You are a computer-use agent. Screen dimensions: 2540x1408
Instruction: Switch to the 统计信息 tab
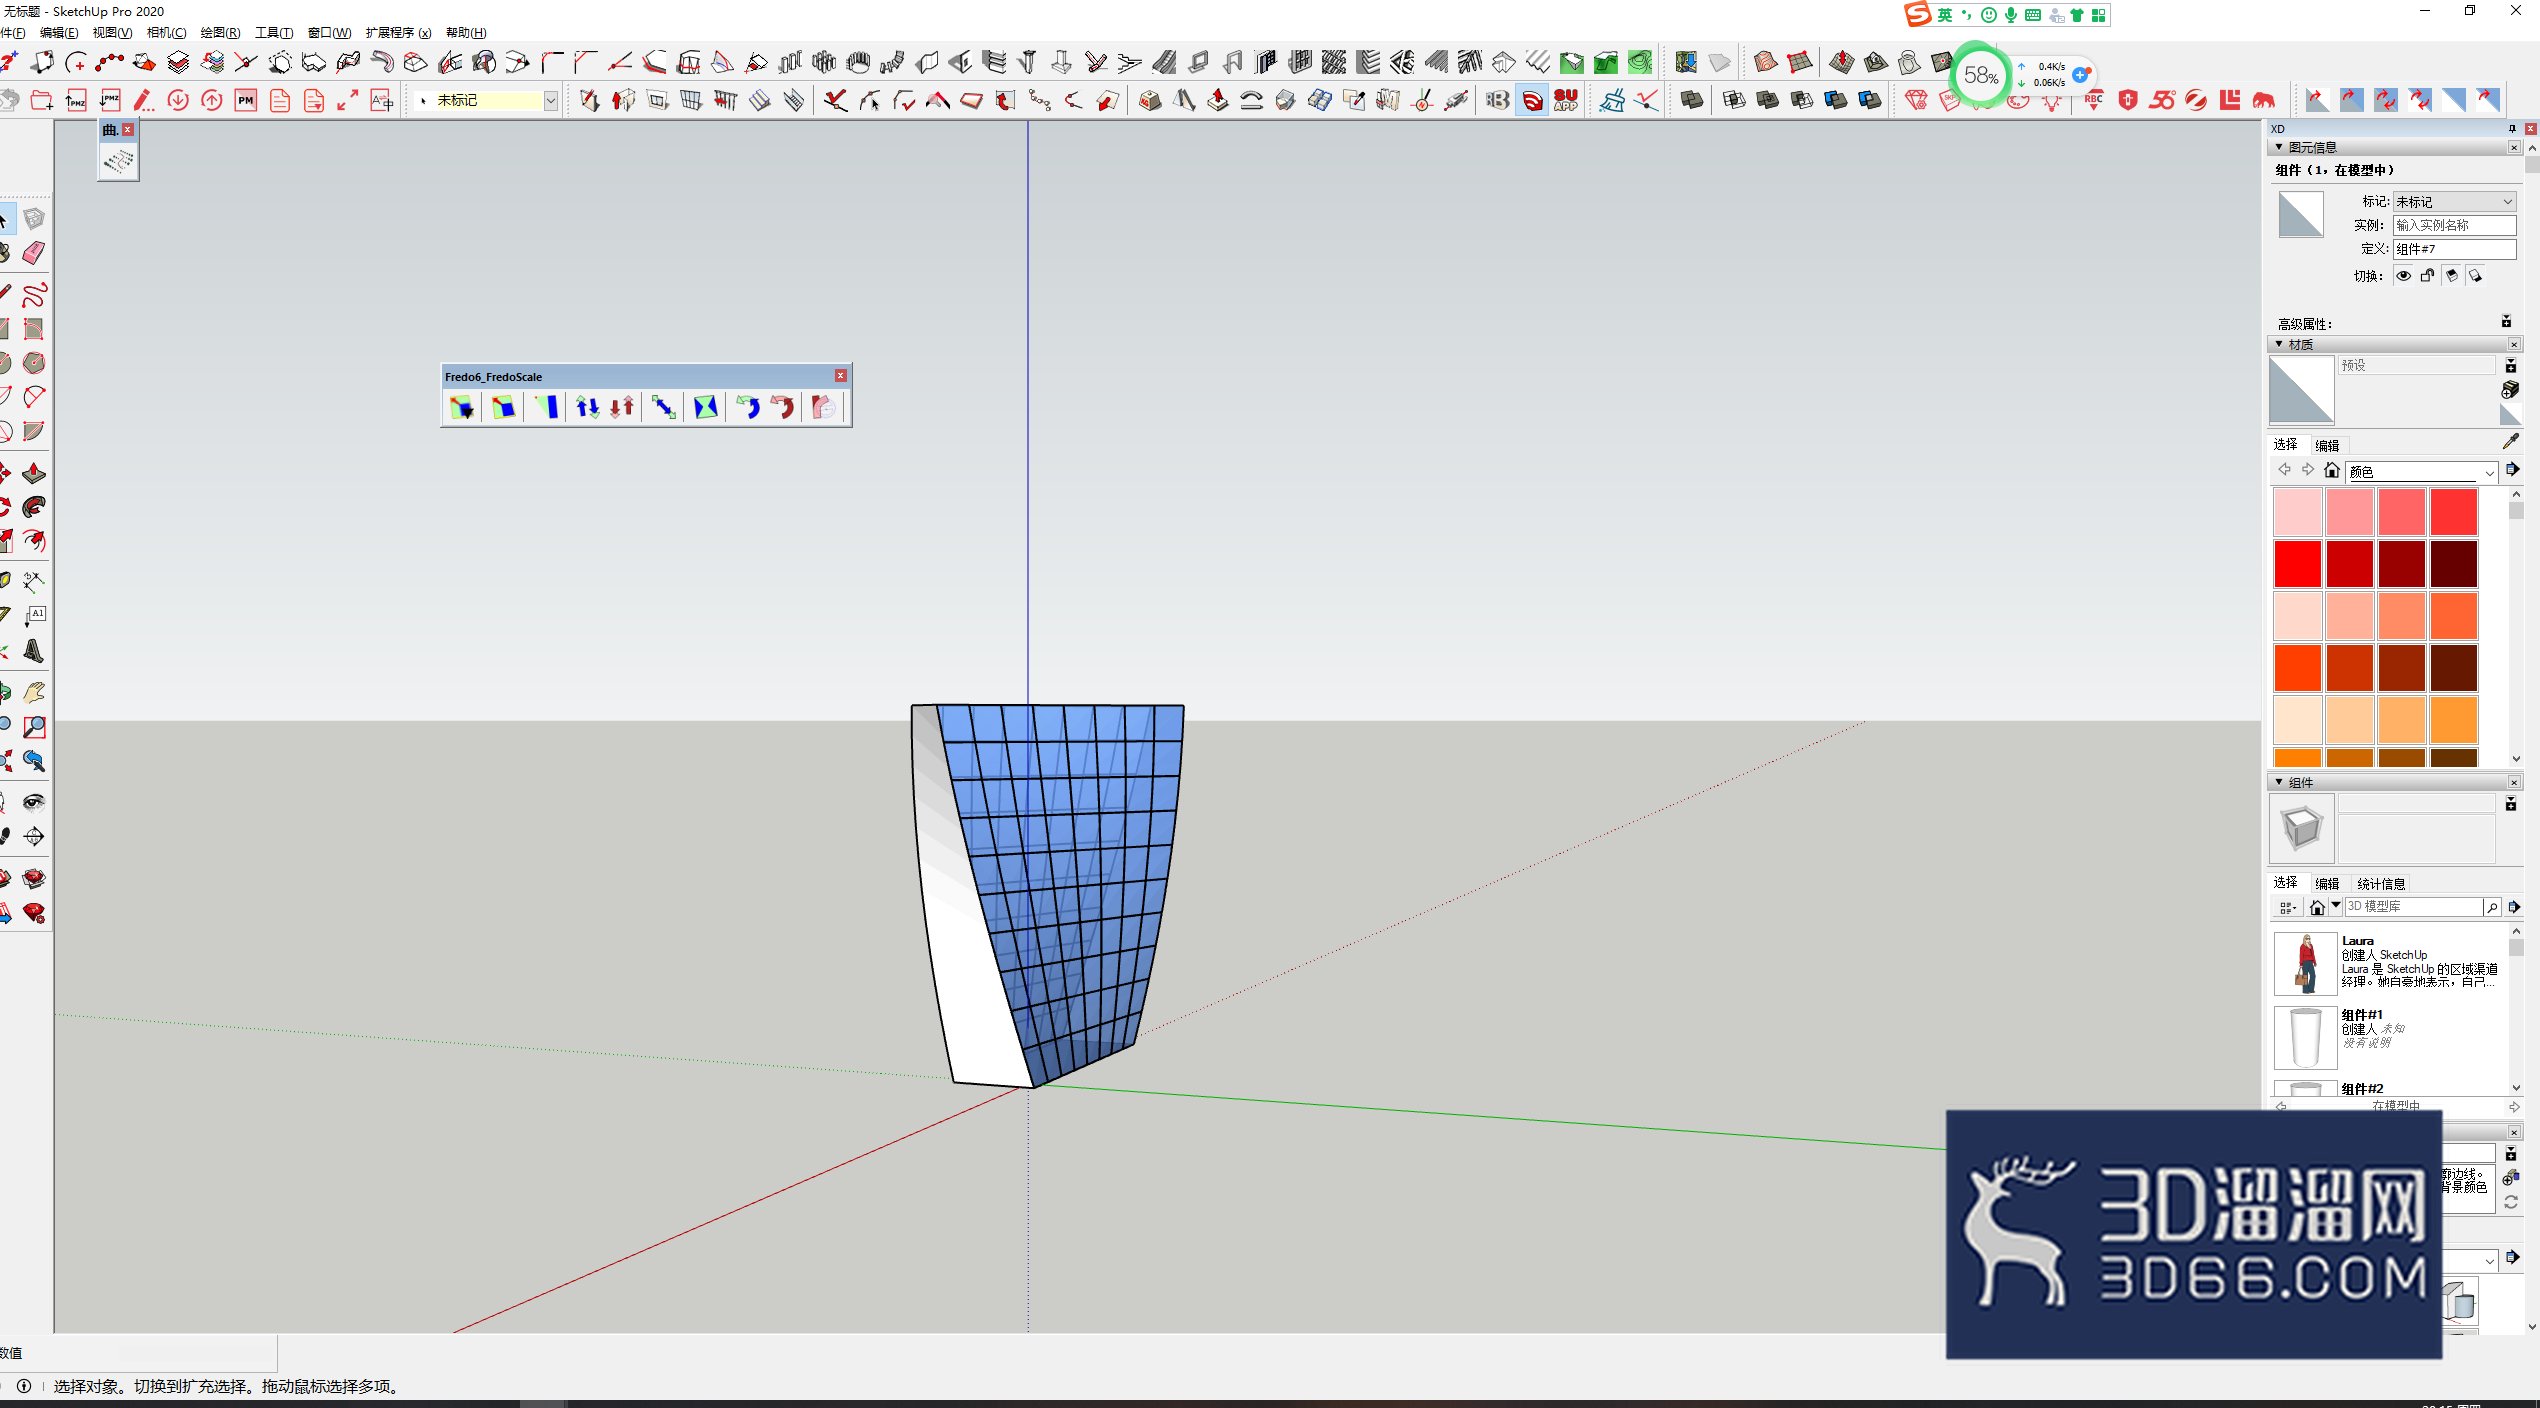[2381, 884]
